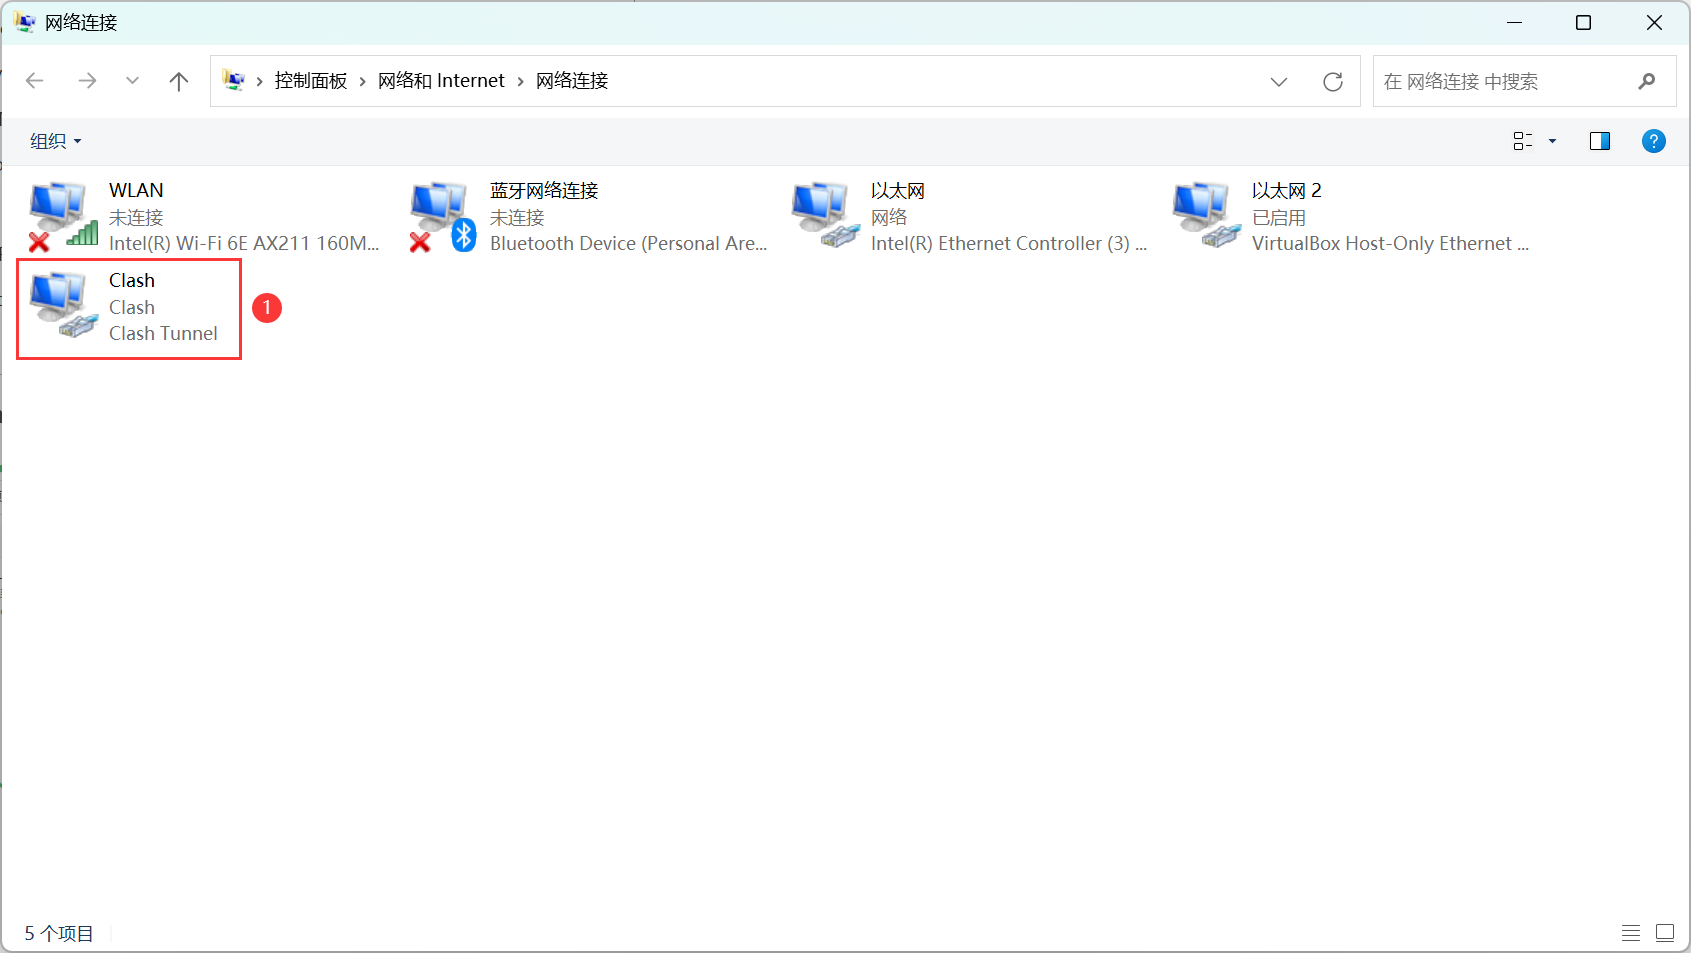Image resolution: width=1691 pixels, height=953 pixels.
Task: Expand the address bar history dropdown
Action: [1279, 82]
